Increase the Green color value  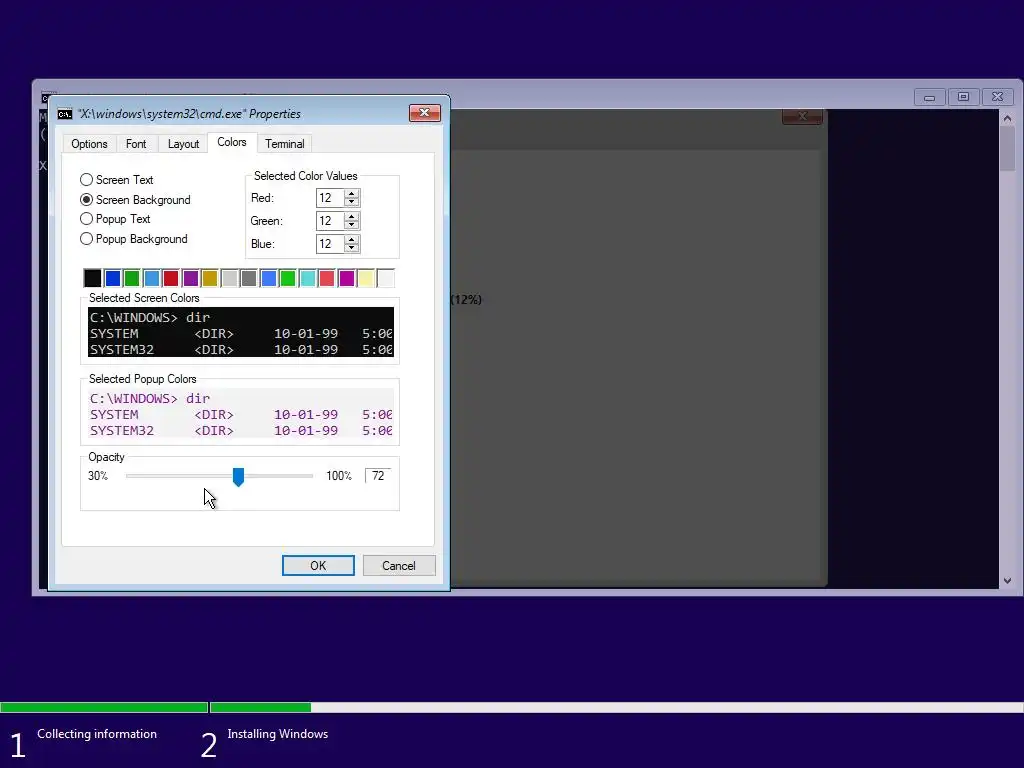point(352,217)
